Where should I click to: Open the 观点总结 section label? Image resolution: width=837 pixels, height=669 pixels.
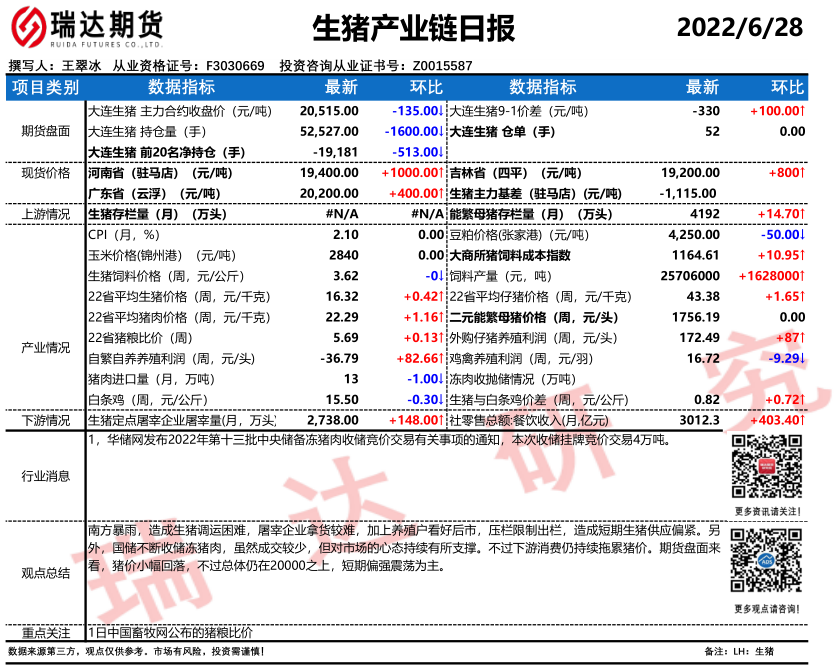[45, 572]
